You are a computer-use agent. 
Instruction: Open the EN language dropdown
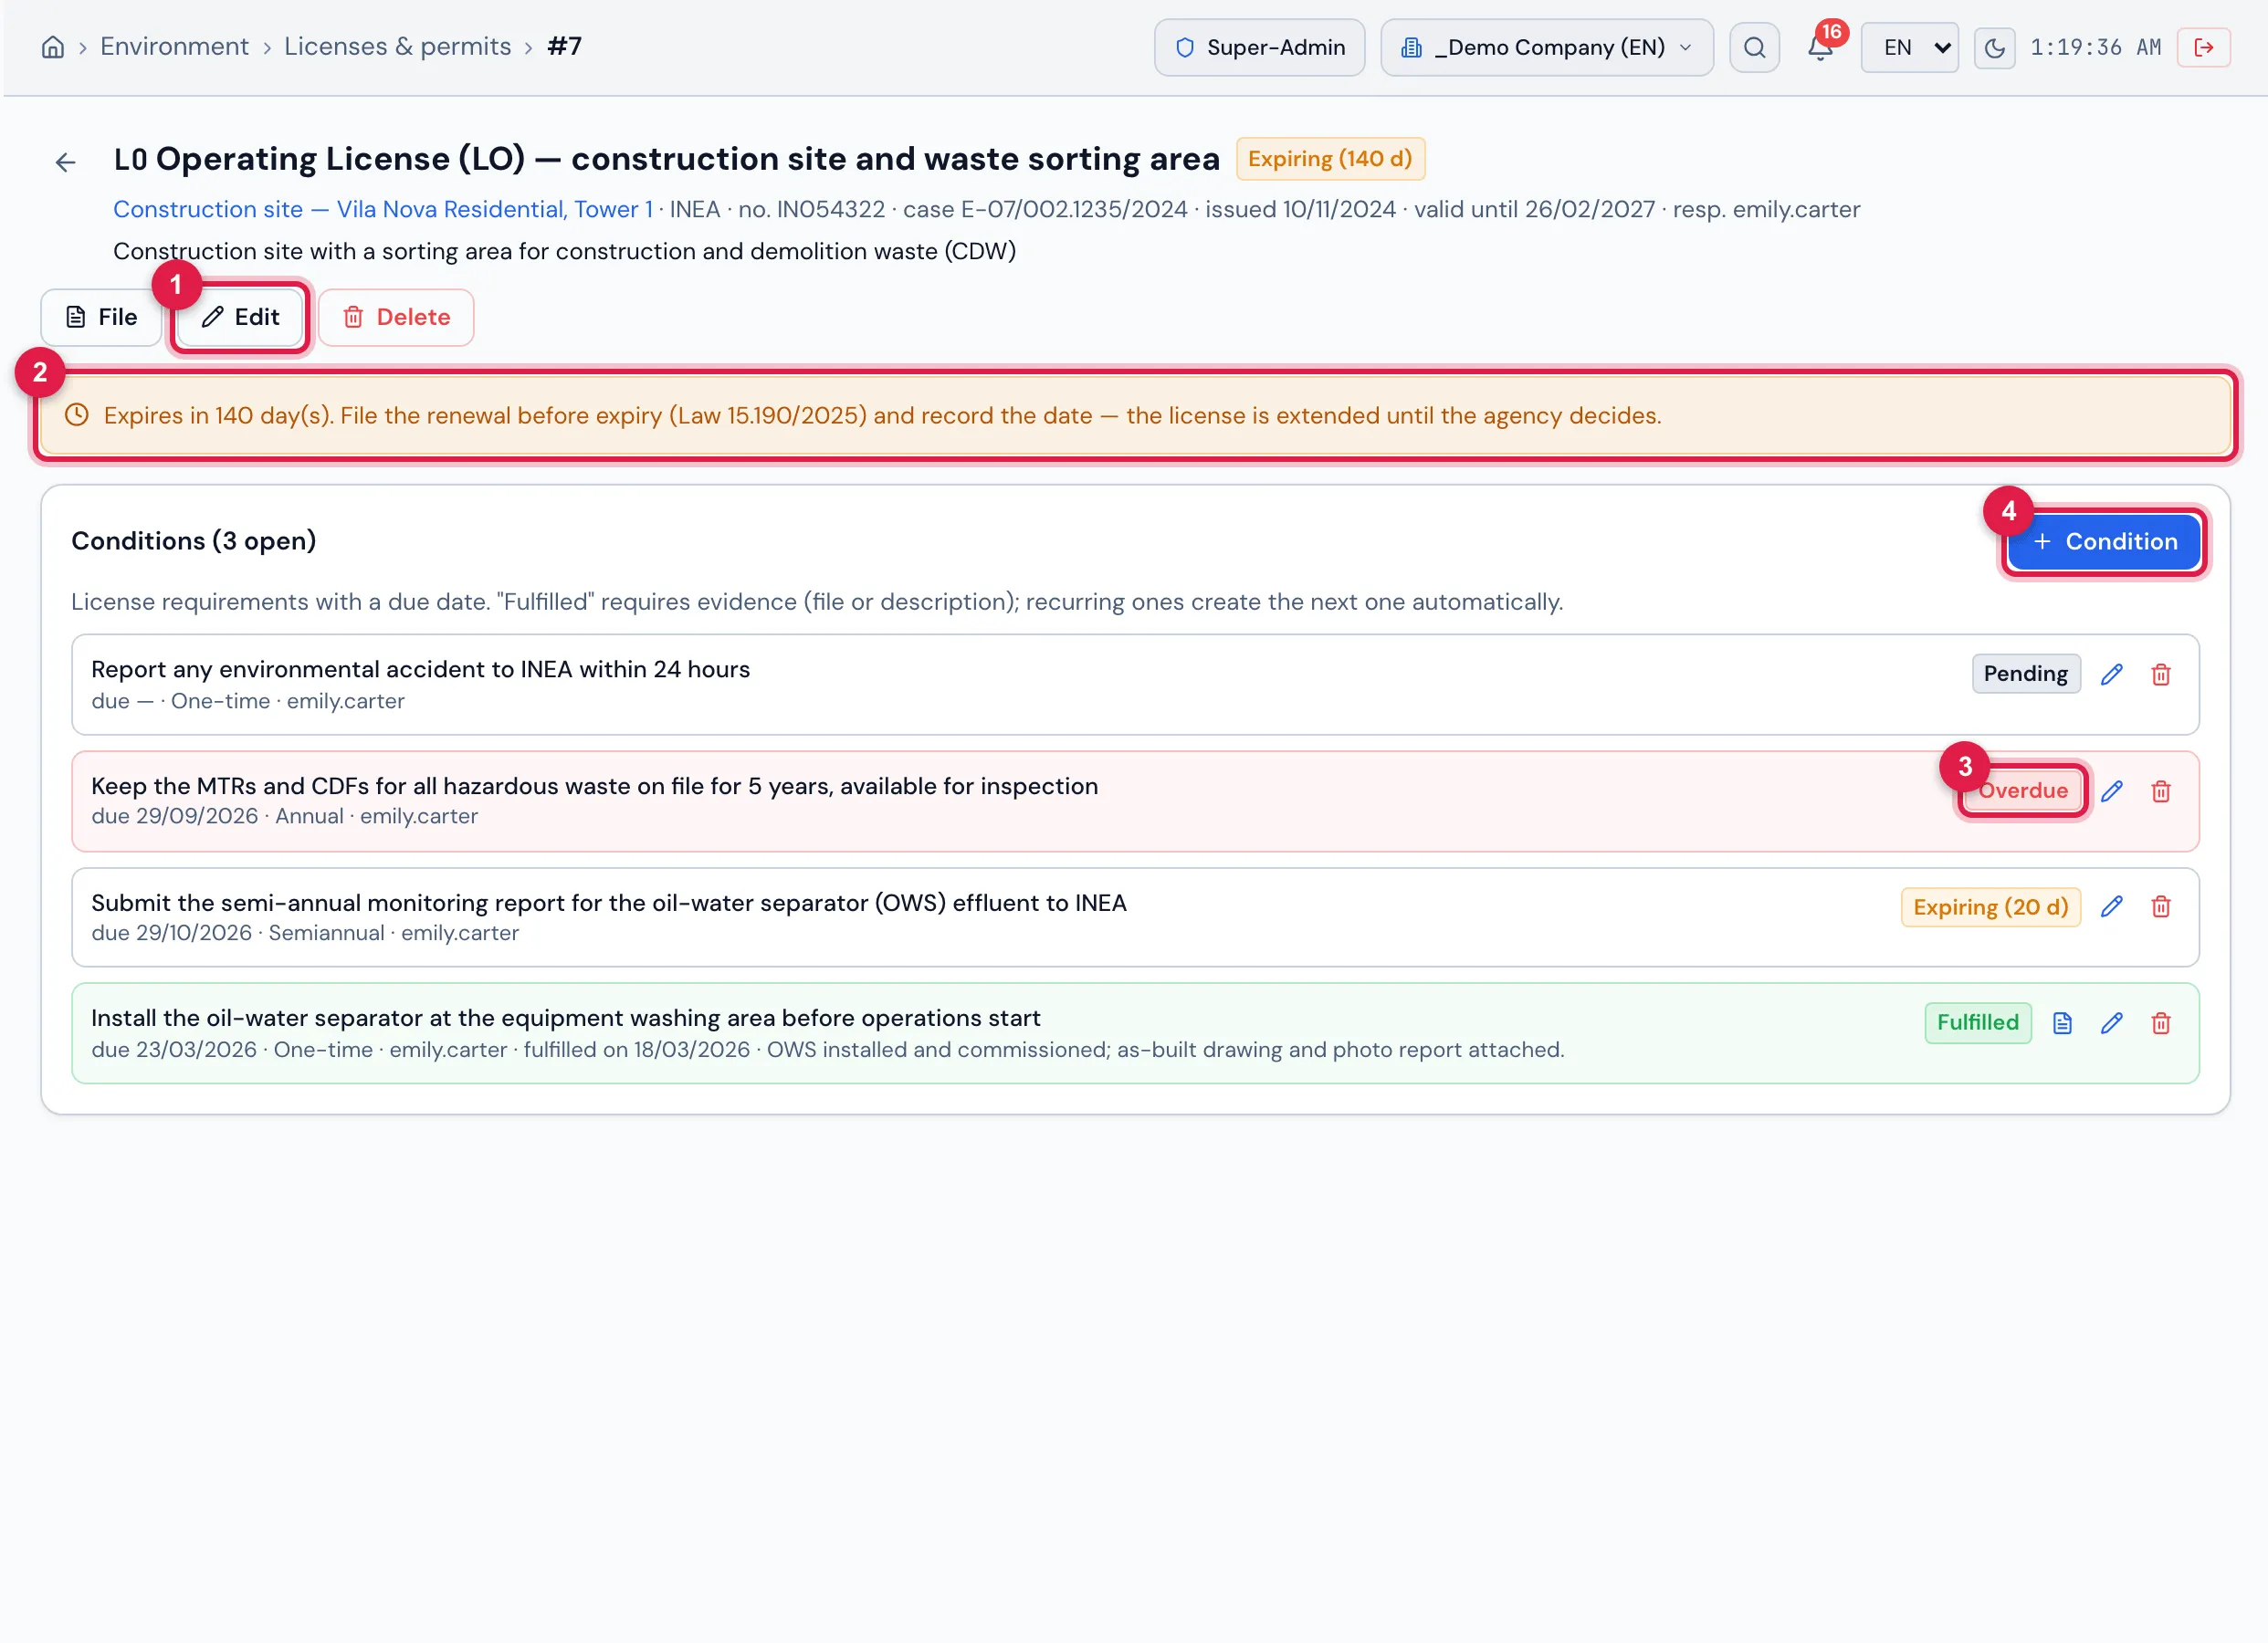pyautogui.click(x=1909, y=47)
